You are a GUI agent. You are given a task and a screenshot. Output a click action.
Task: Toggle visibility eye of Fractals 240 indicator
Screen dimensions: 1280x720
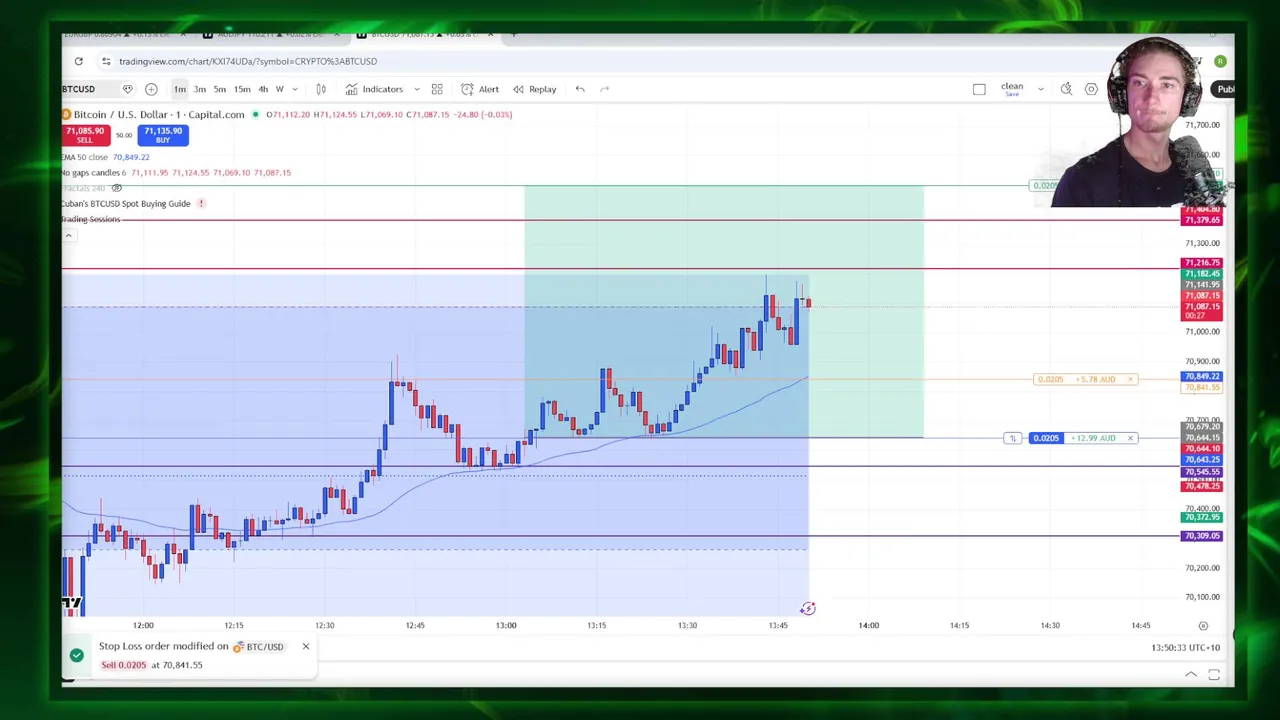click(116, 188)
